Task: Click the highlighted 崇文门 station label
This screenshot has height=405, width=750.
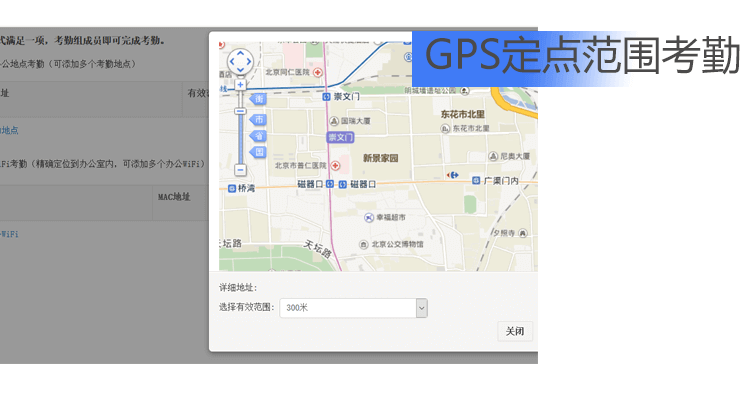Action: click(x=340, y=137)
